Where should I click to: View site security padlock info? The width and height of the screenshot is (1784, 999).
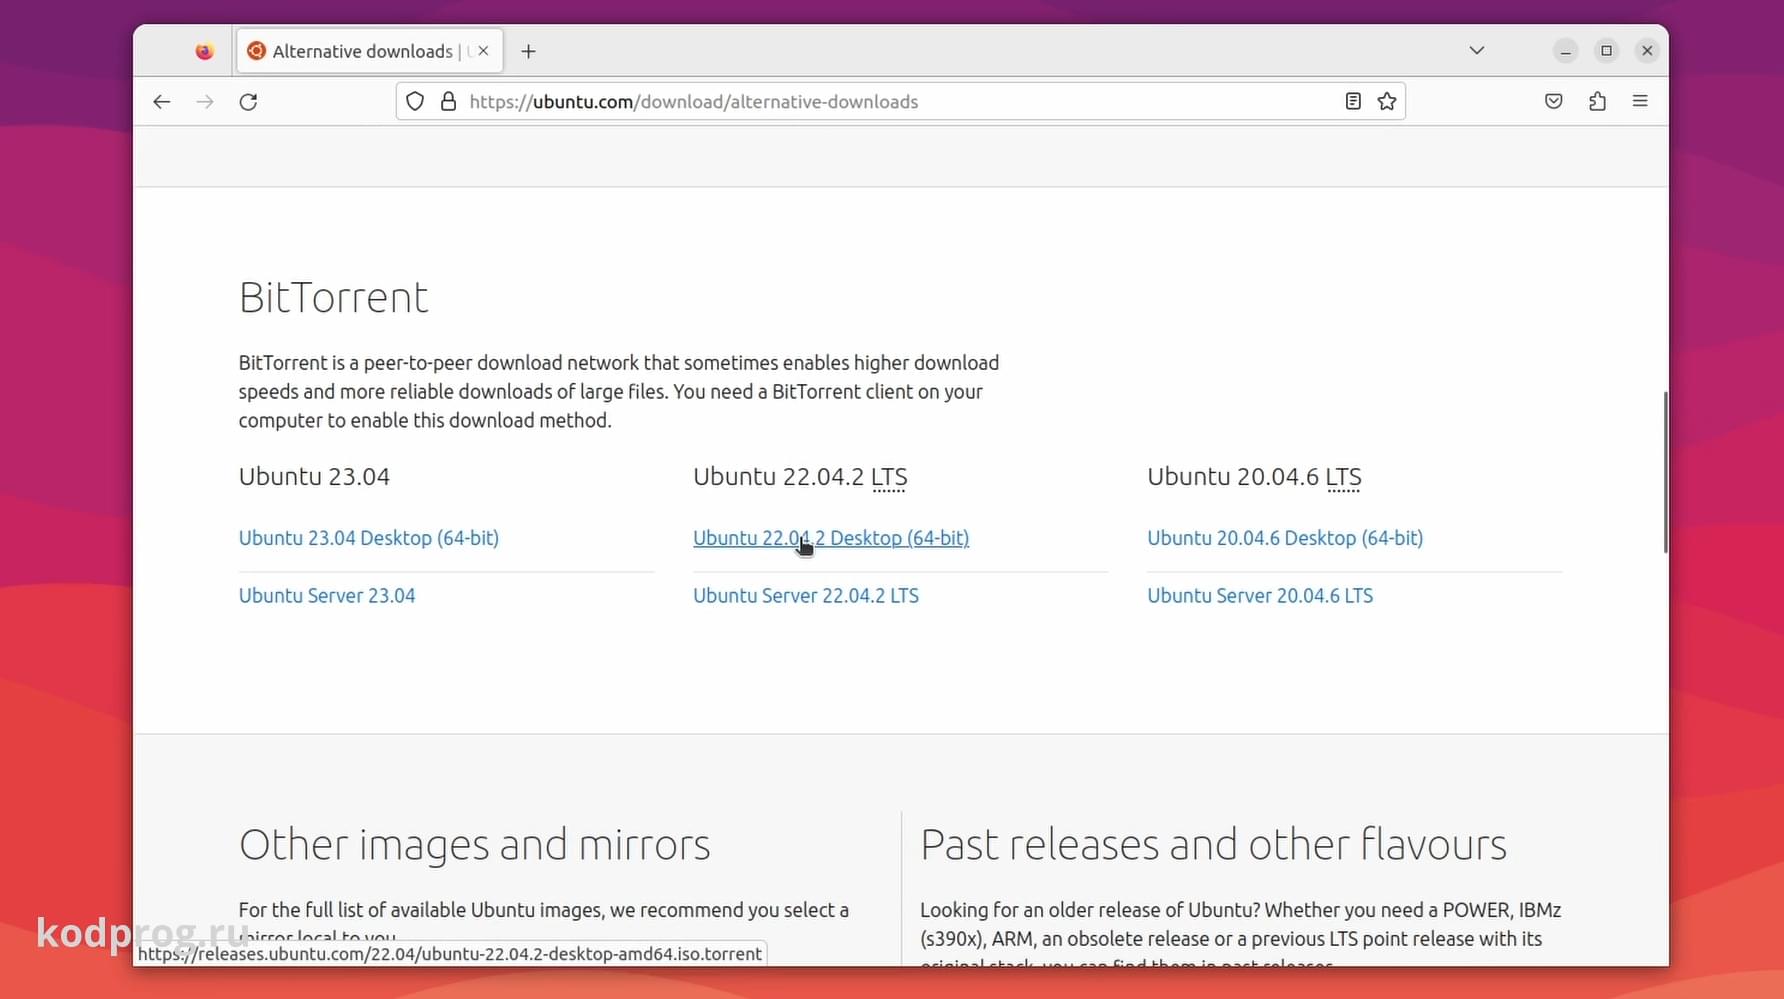(x=449, y=101)
